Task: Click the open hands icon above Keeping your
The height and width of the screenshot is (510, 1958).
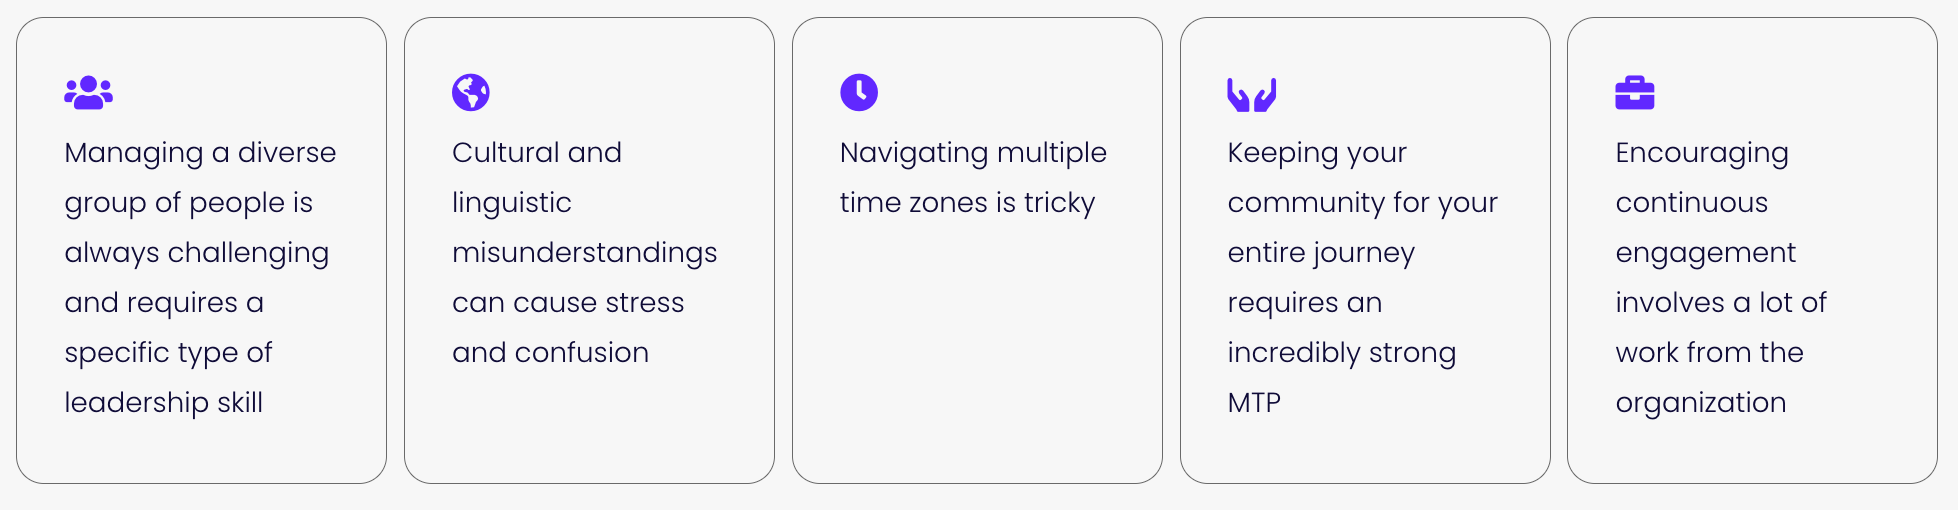Action: (x=1252, y=94)
